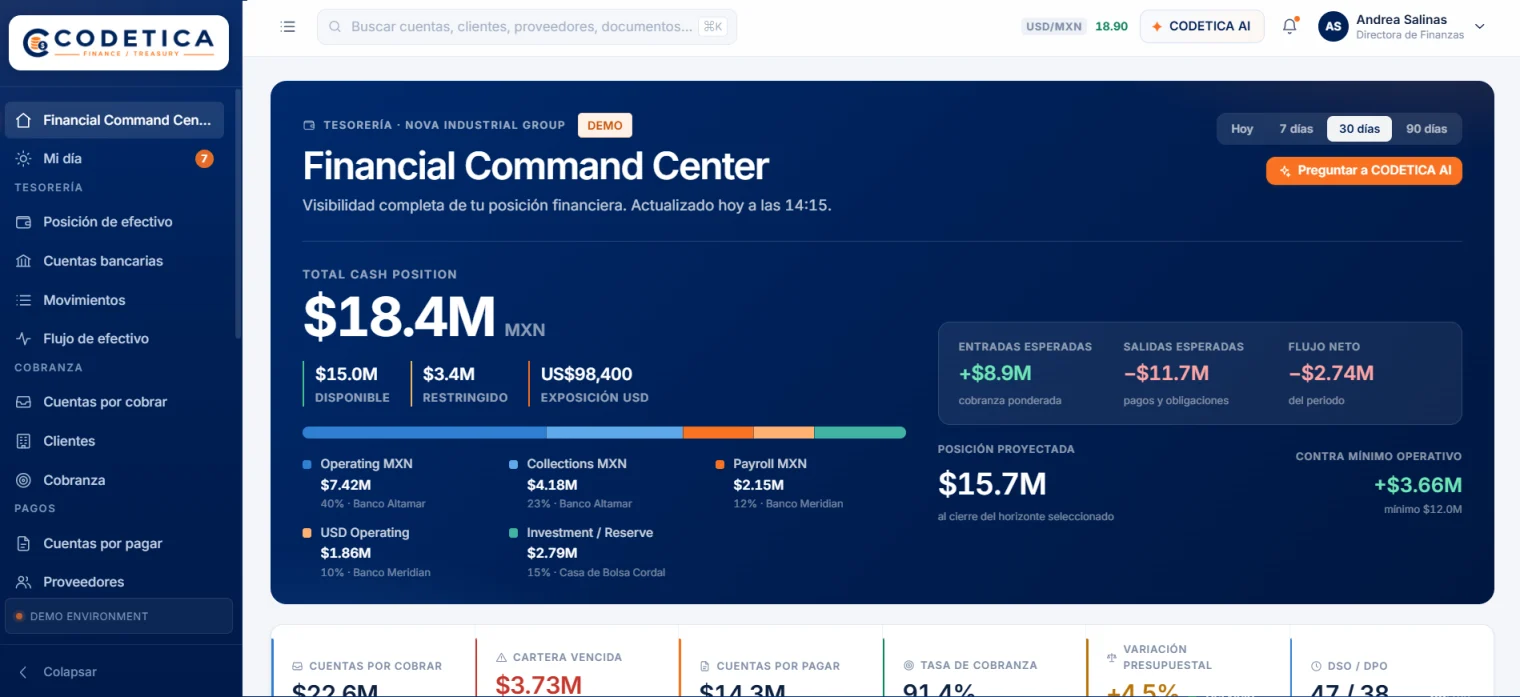Click the $15.7M Posición proyectada value
Image resolution: width=1520 pixels, height=697 pixels.
point(992,484)
